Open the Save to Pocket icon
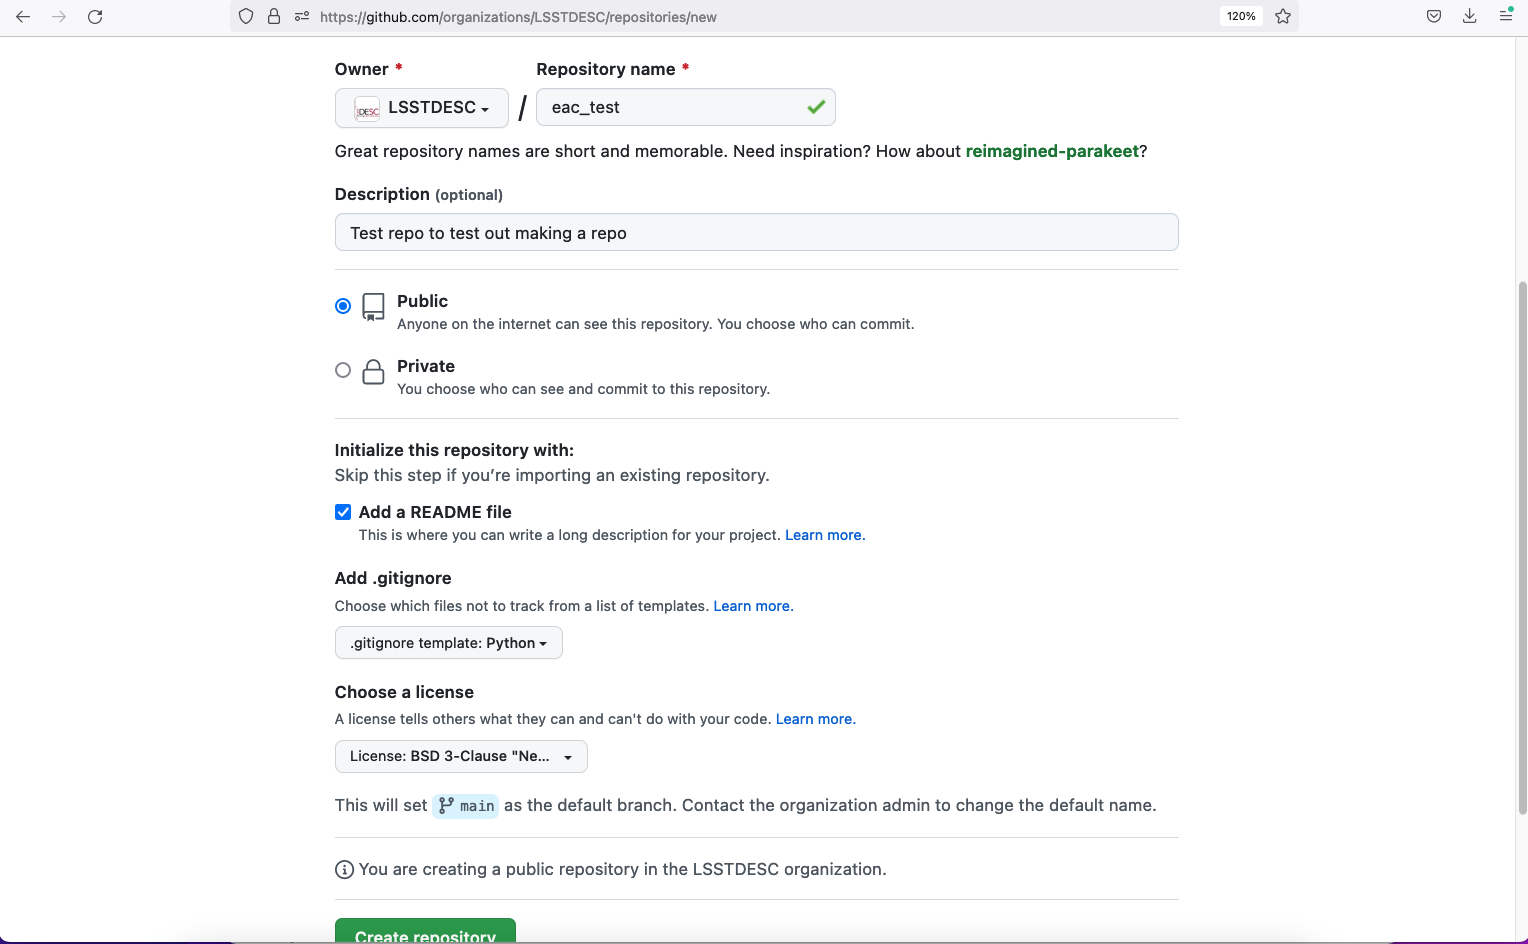1528x944 pixels. tap(1434, 17)
